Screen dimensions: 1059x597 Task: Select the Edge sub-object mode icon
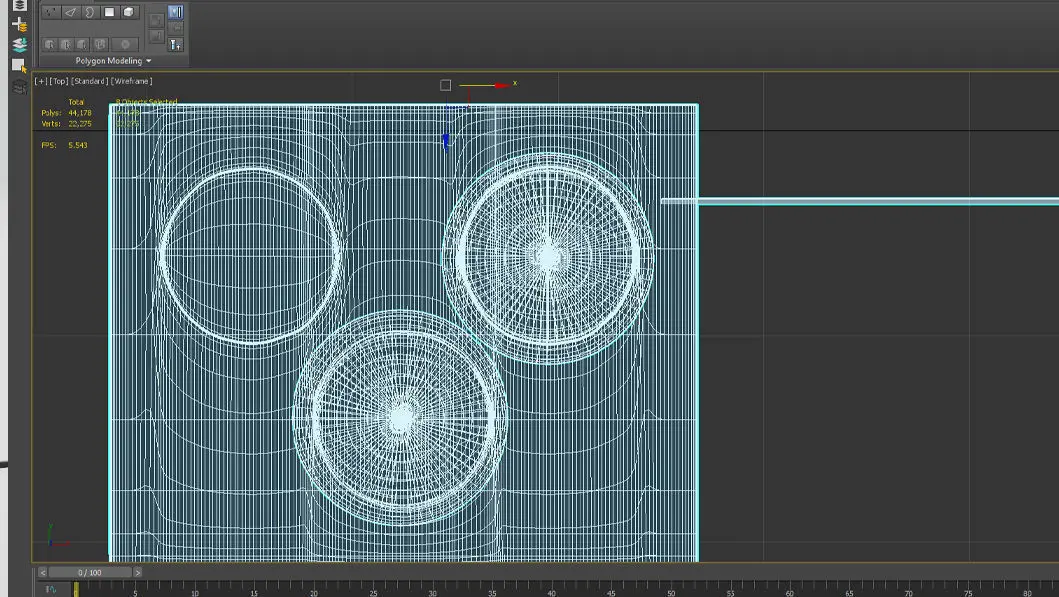coord(70,13)
